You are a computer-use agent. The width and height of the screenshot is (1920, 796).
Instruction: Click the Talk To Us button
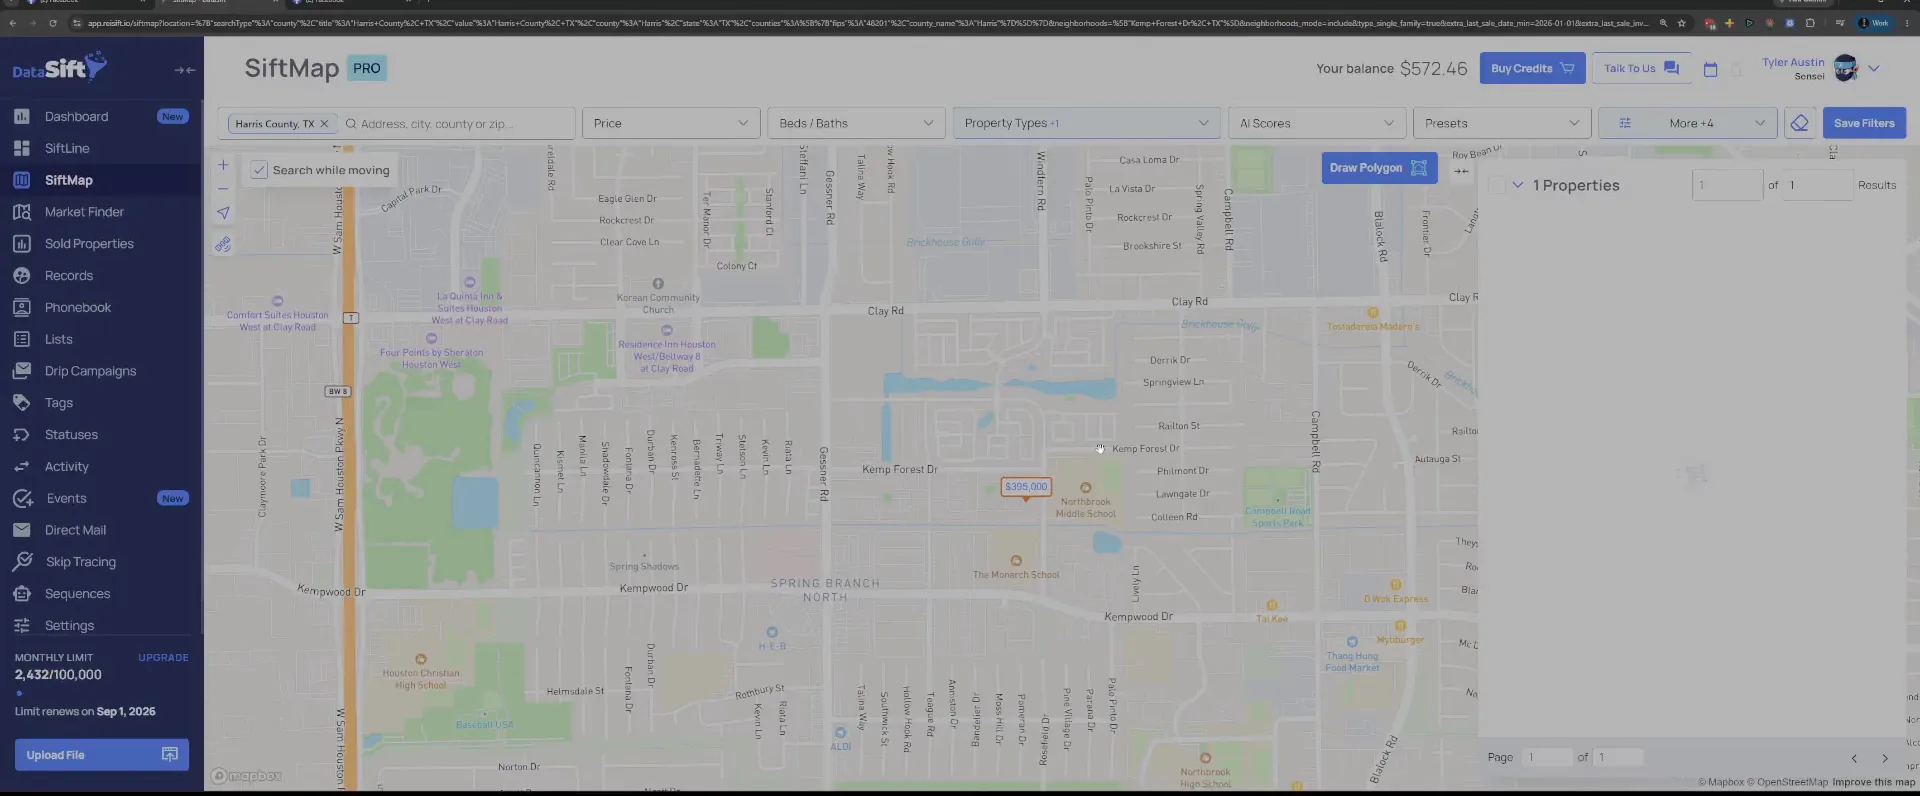pyautogui.click(x=1641, y=68)
